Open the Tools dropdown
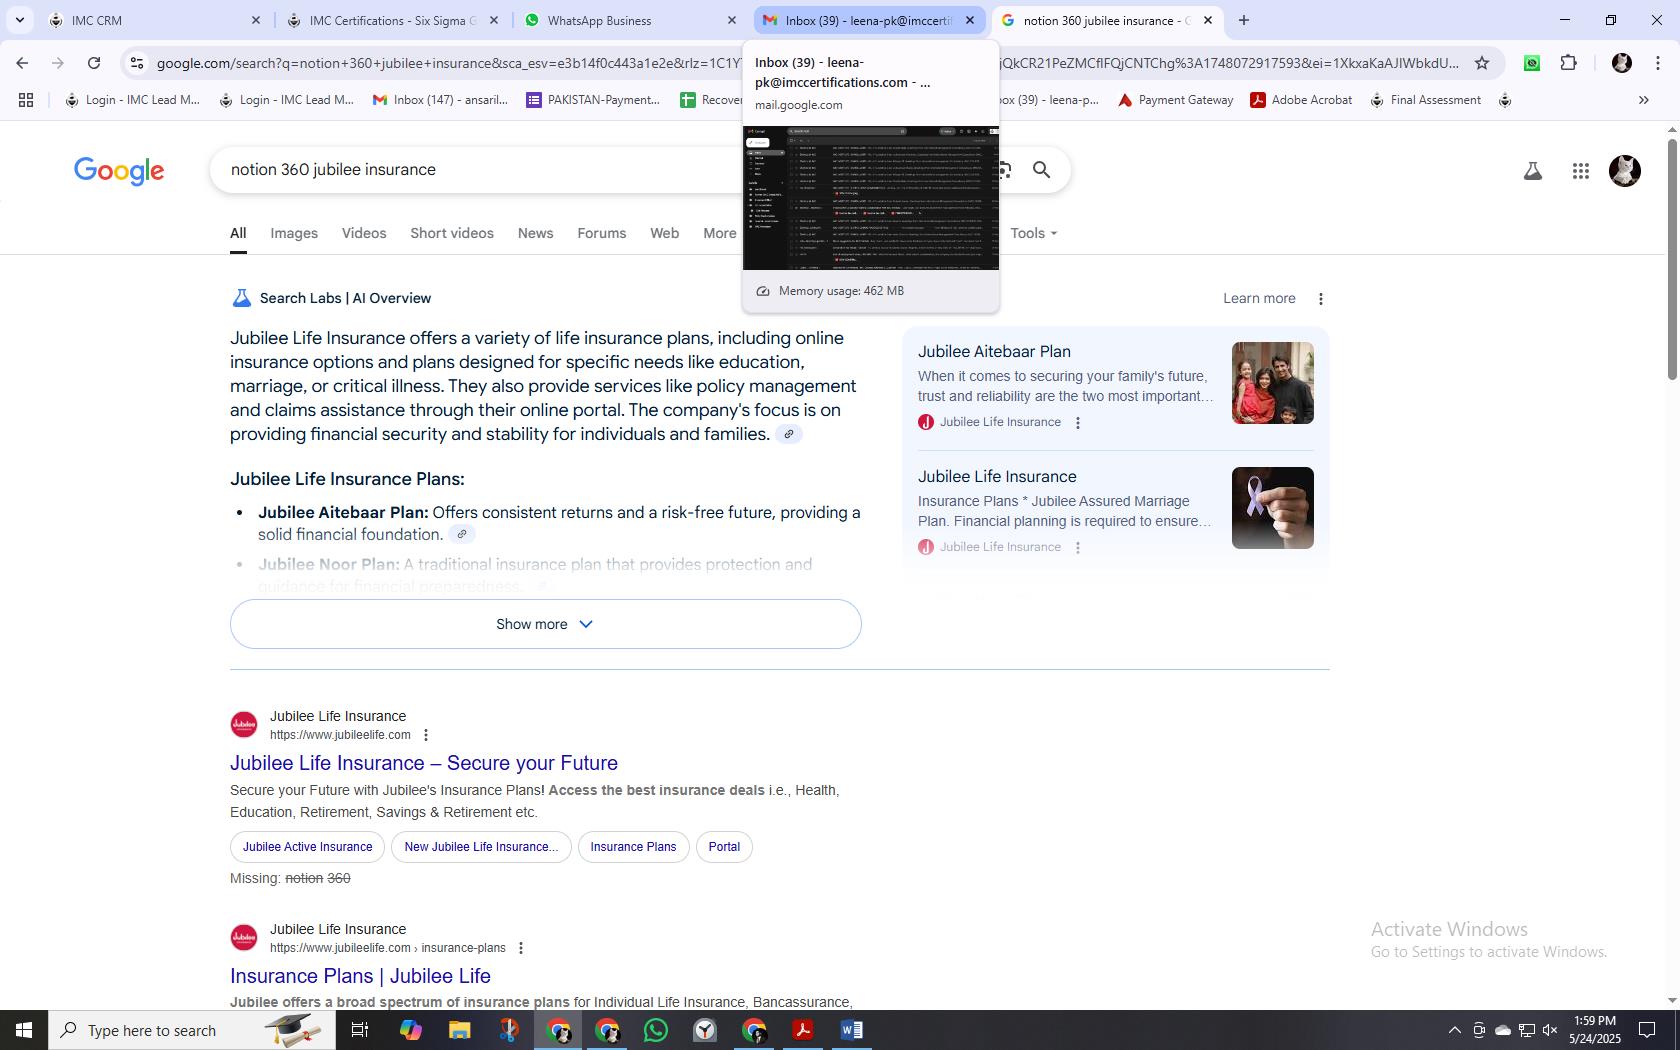 point(1034,233)
